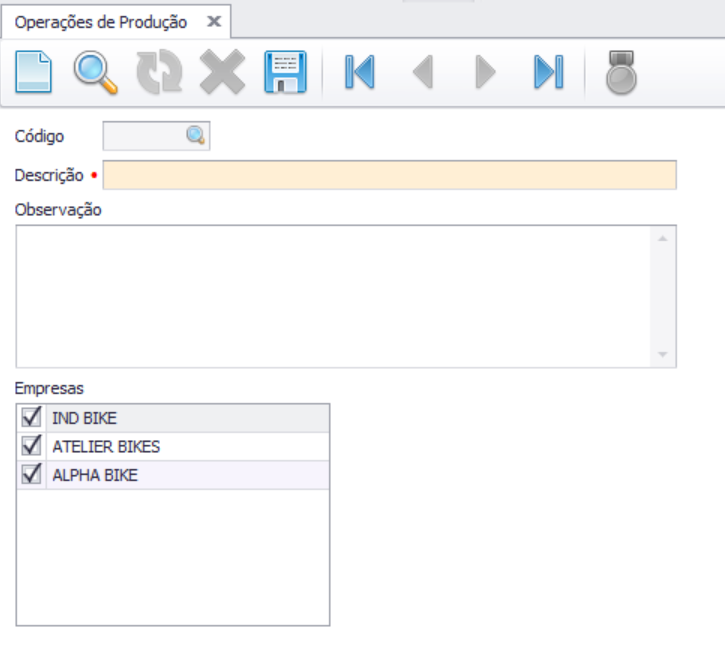
Task: Go to the first record
Action: coord(359,73)
